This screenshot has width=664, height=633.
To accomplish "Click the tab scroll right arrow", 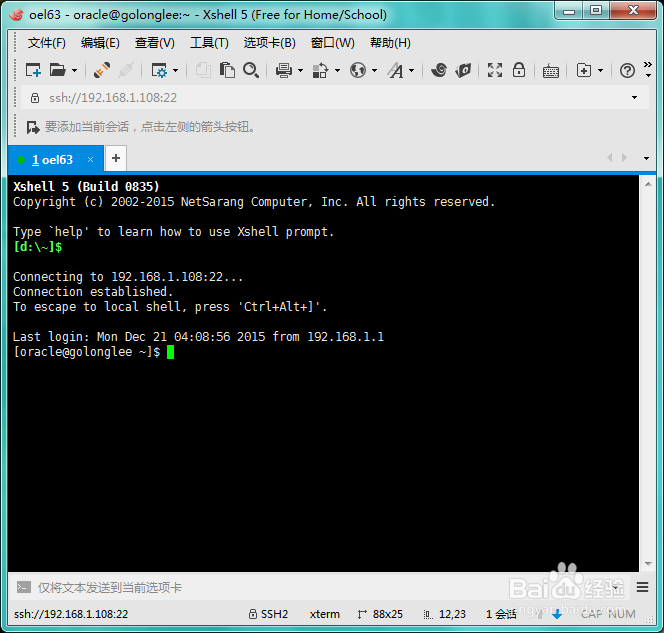I will pos(624,158).
